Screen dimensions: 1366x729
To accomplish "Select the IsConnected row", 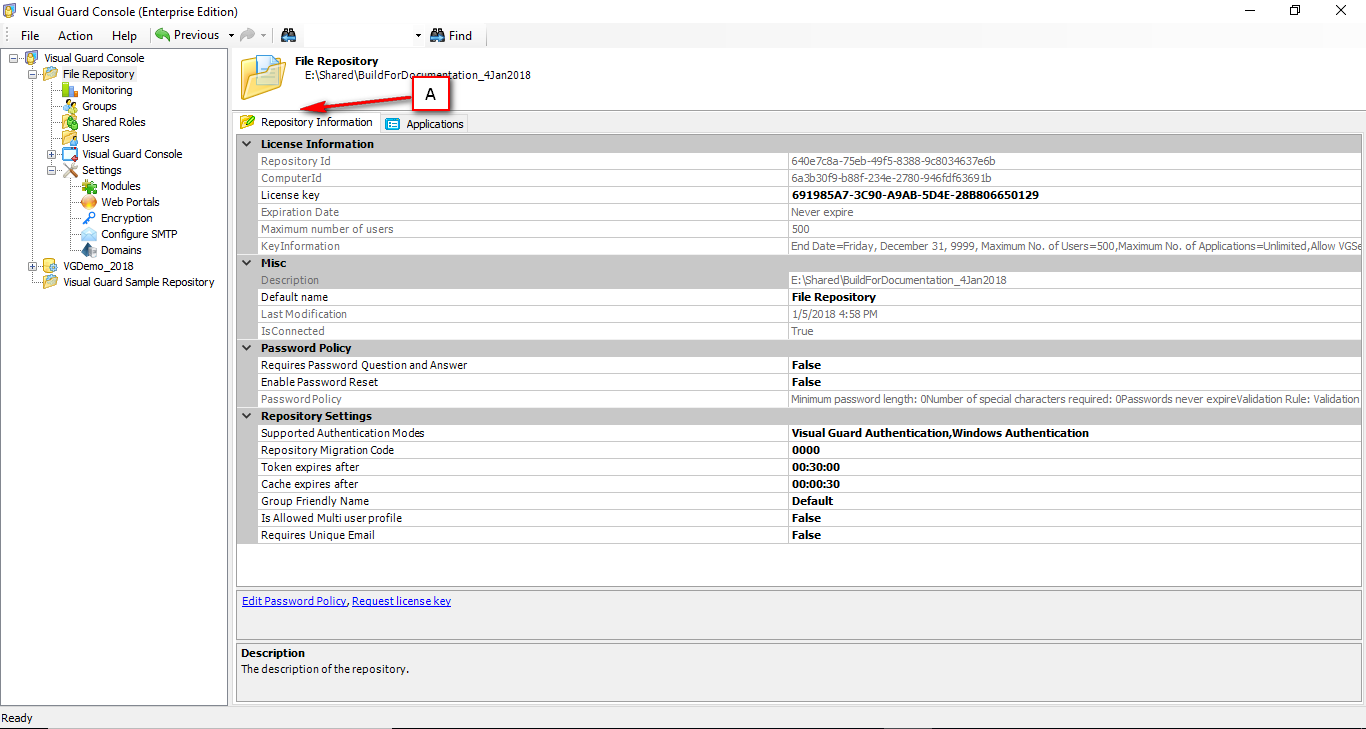I will coord(810,331).
